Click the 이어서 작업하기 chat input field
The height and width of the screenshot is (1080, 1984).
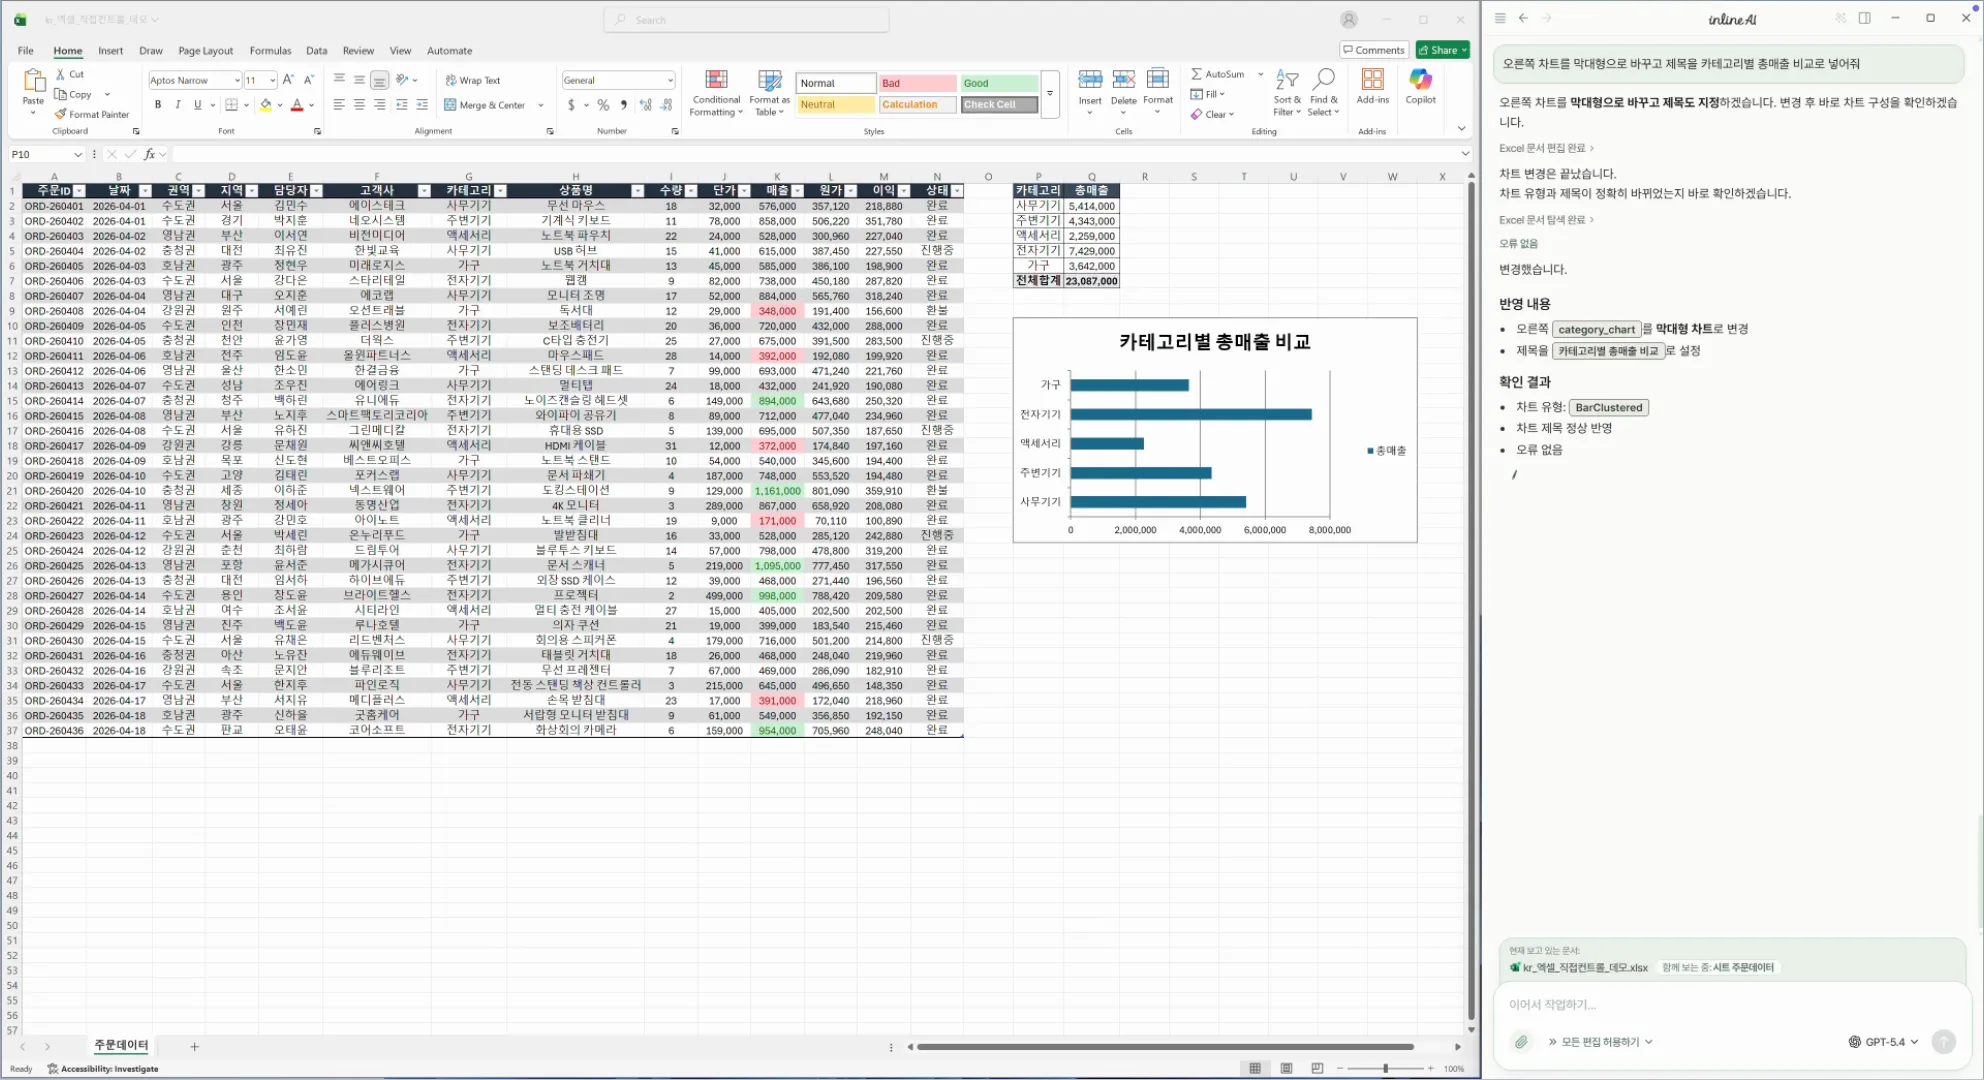pyautogui.click(x=1700, y=1004)
